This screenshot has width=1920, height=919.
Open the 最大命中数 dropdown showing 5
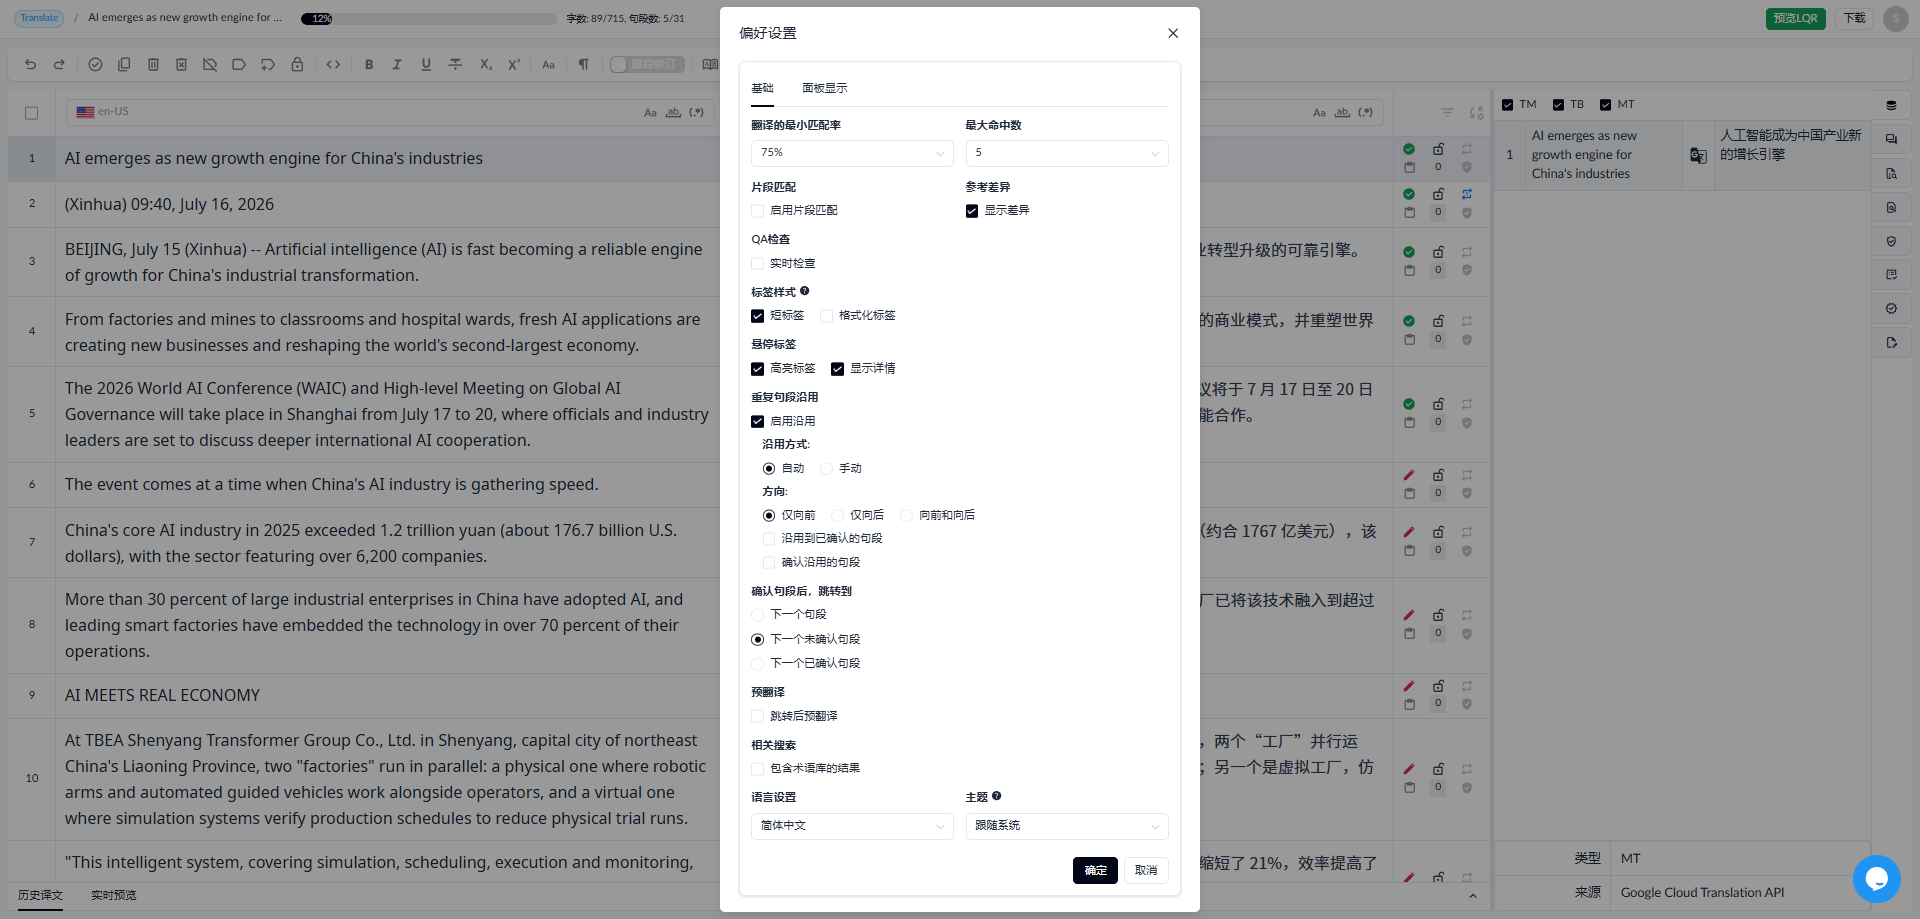tap(1067, 153)
